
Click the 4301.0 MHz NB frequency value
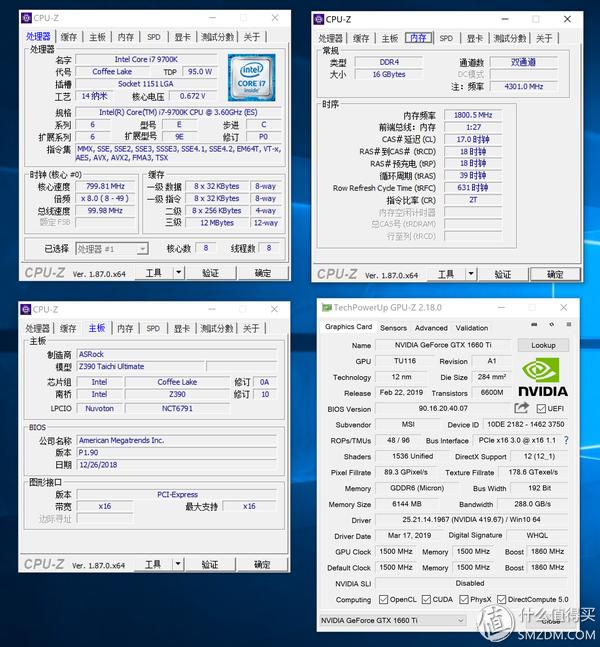click(524, 87)
